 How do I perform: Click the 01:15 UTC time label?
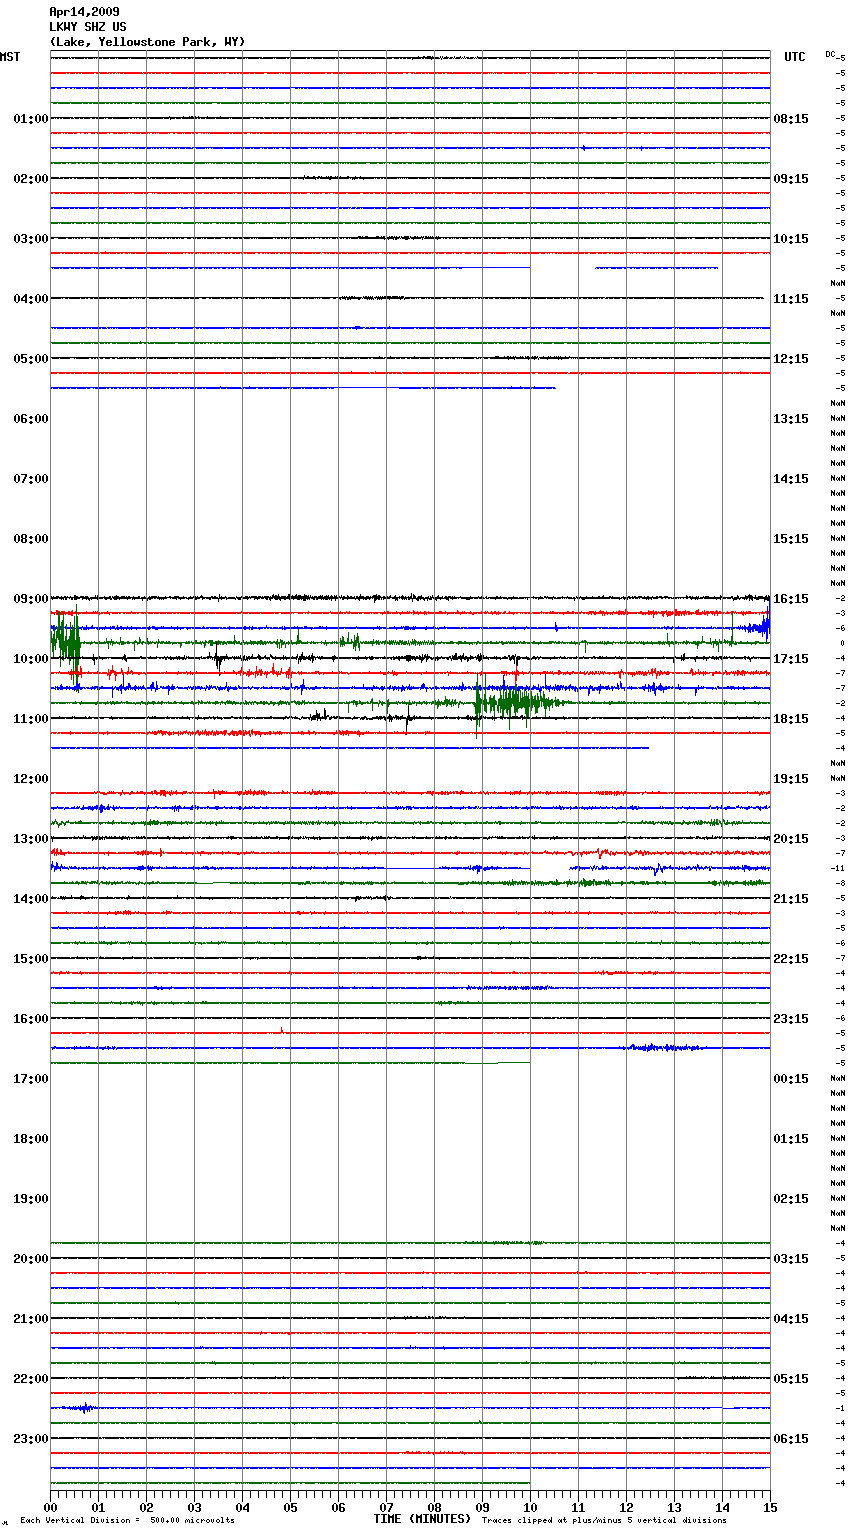(x=791, y=1139)
